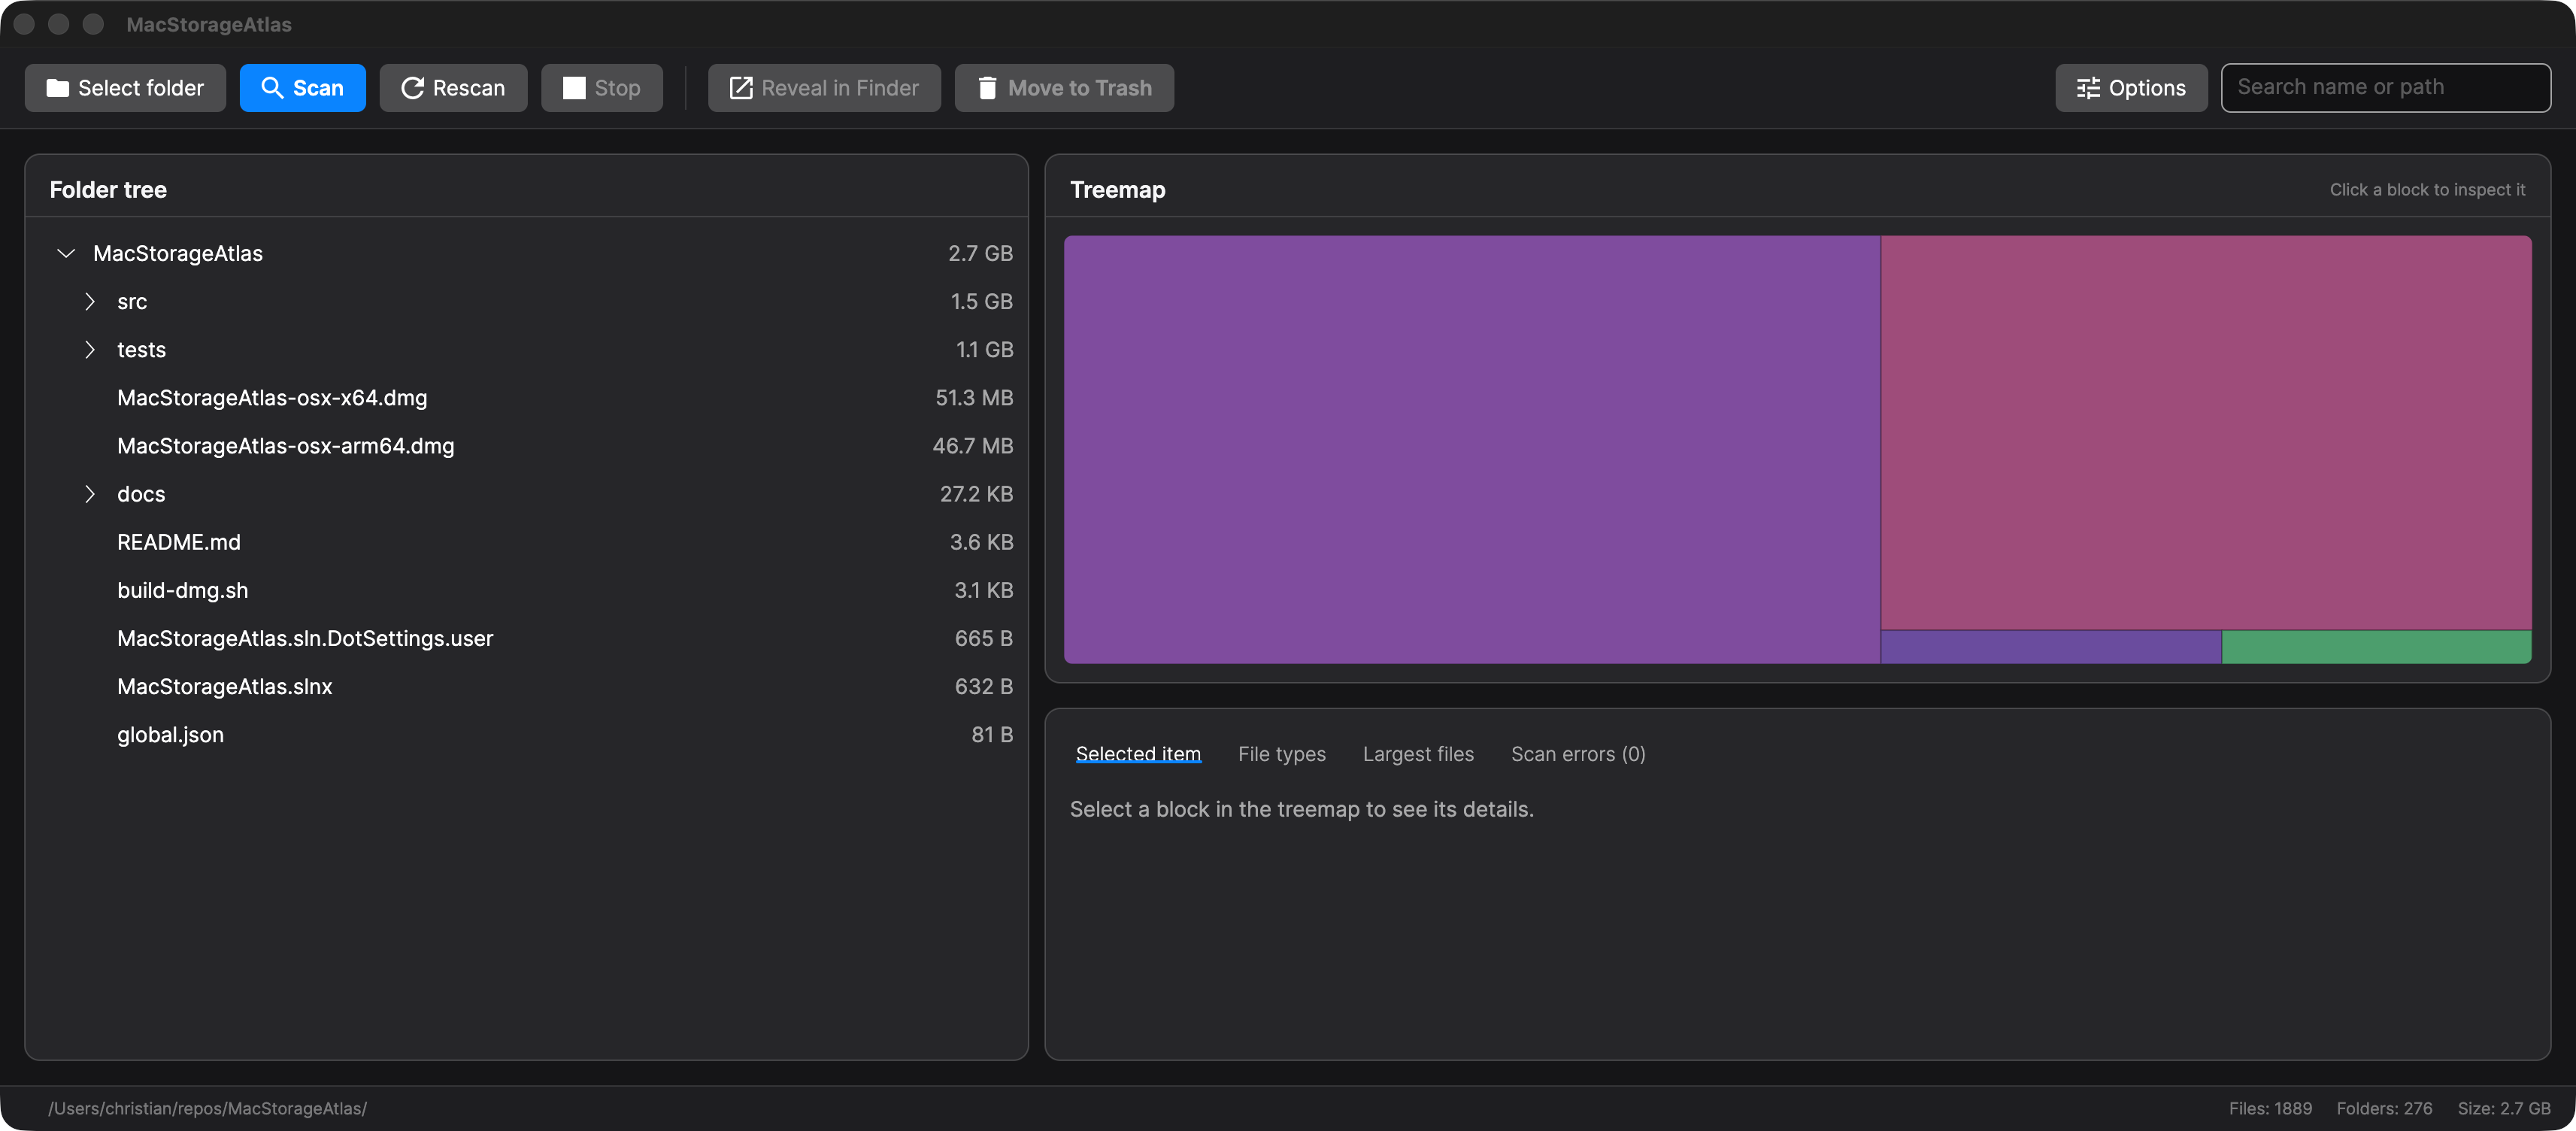Open the Largest files tab

tap(1418, 754)
